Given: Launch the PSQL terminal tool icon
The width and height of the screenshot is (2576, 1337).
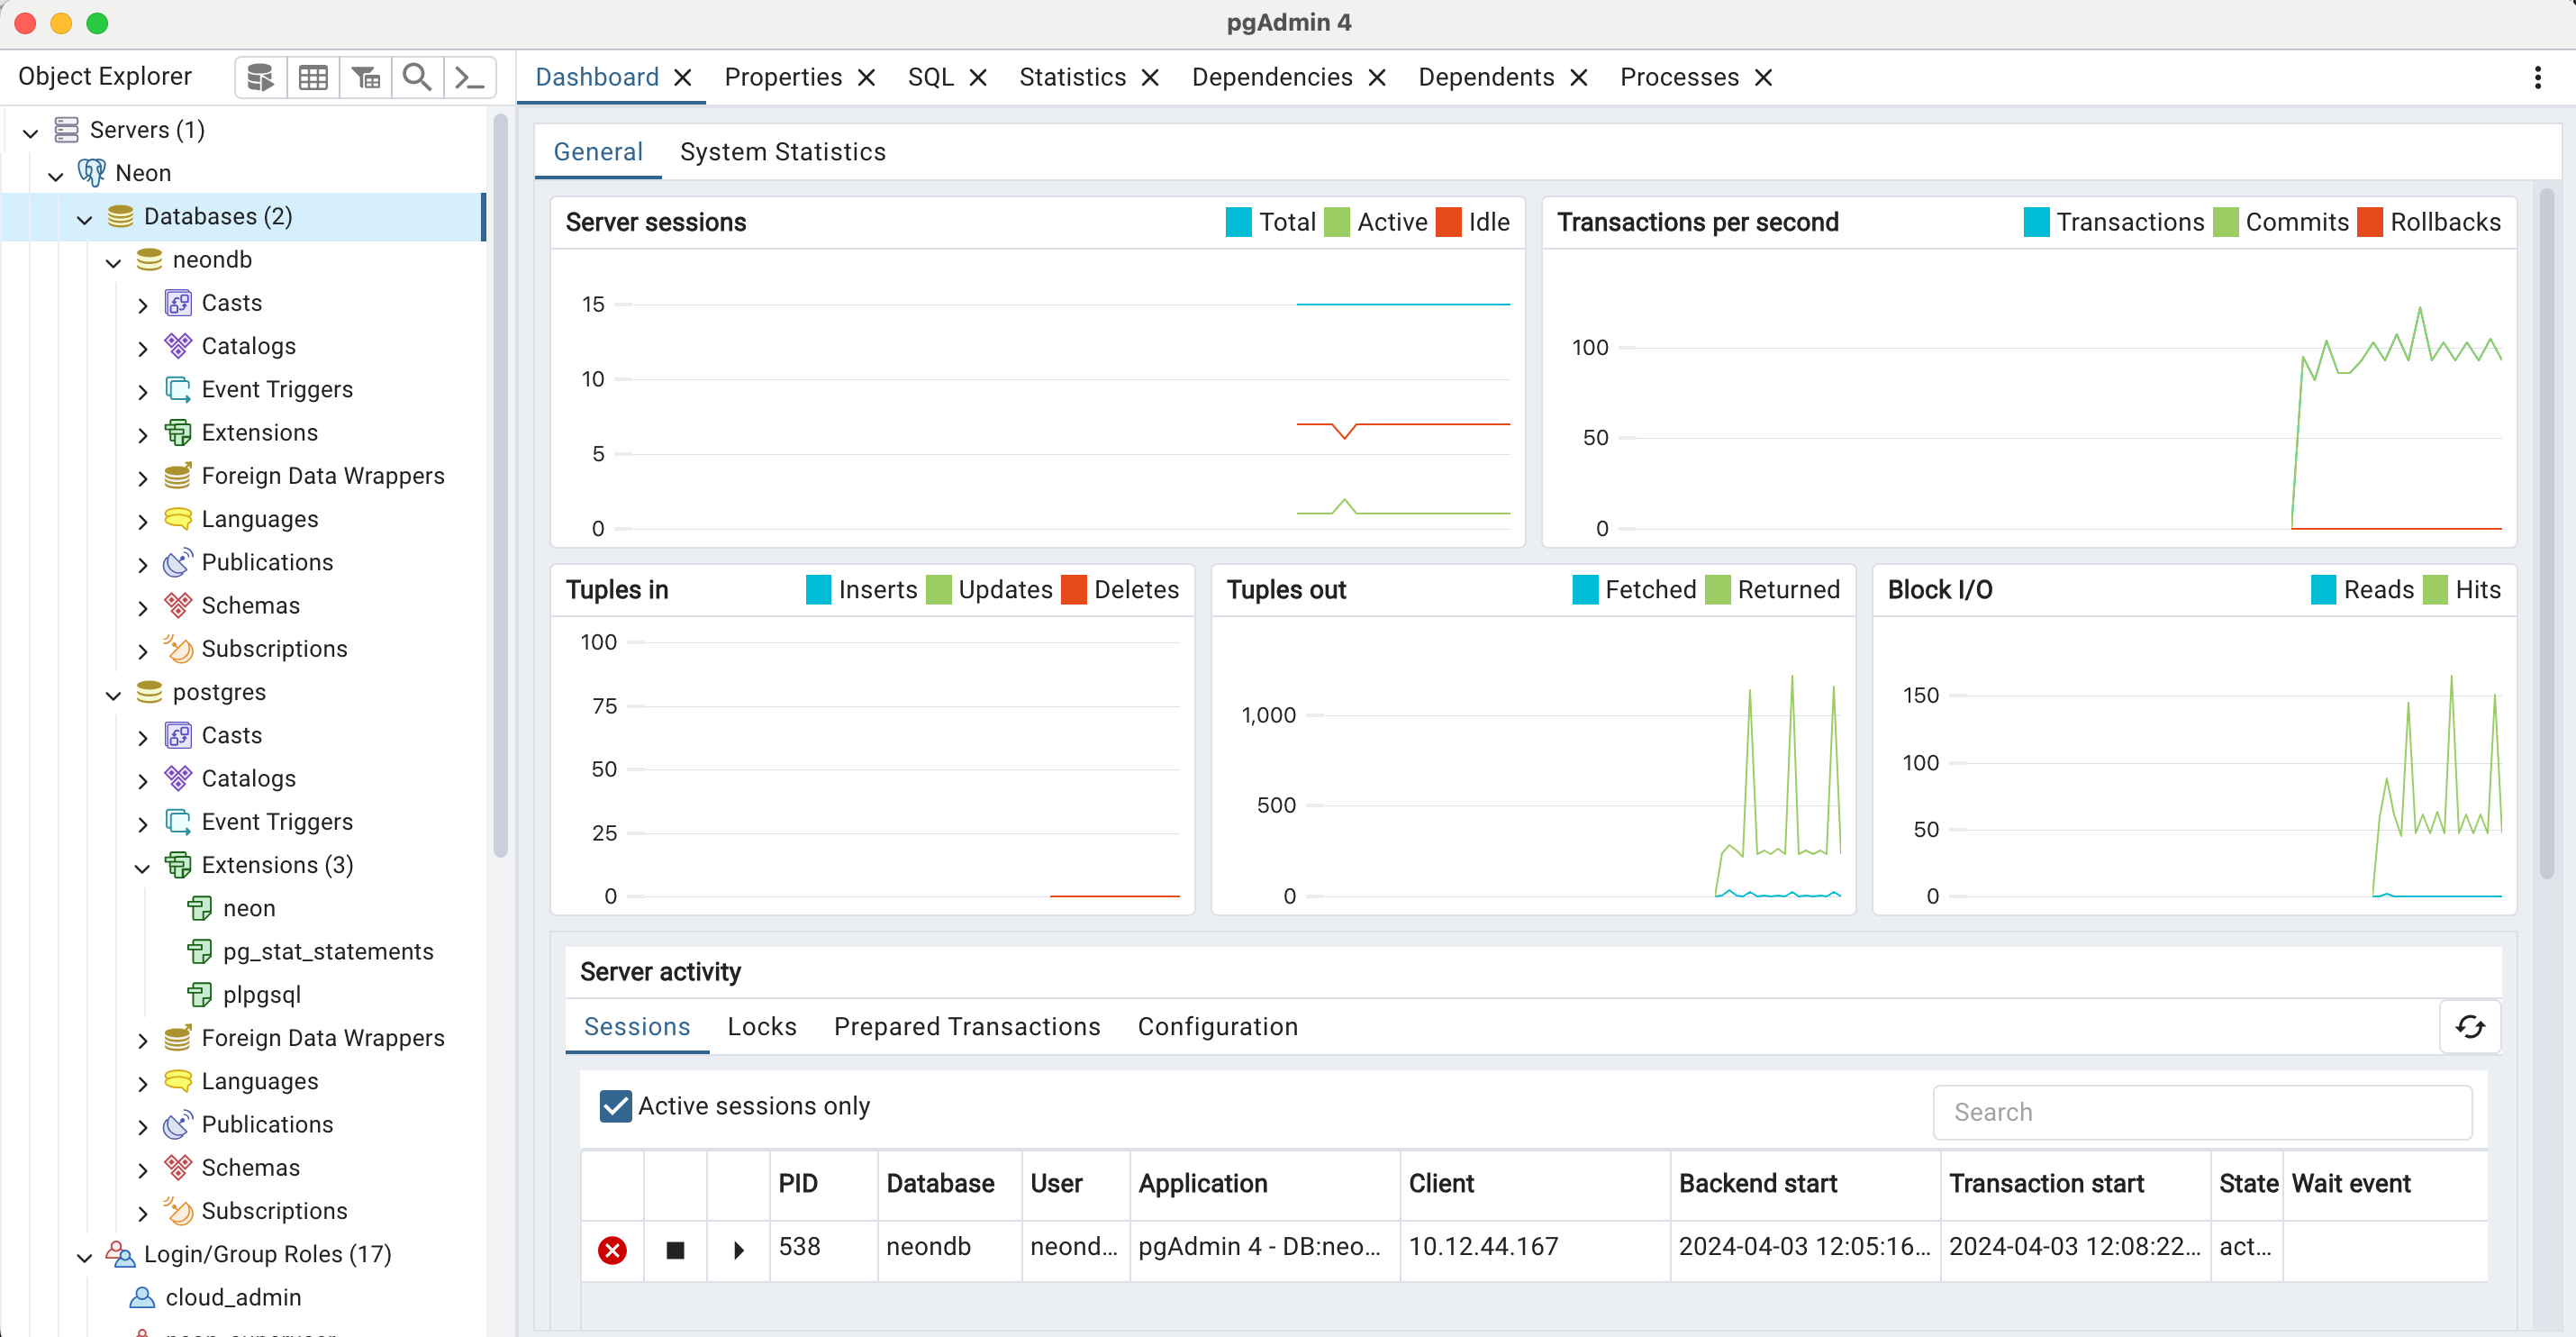Looking at the screenshot, I should [469, 77].
